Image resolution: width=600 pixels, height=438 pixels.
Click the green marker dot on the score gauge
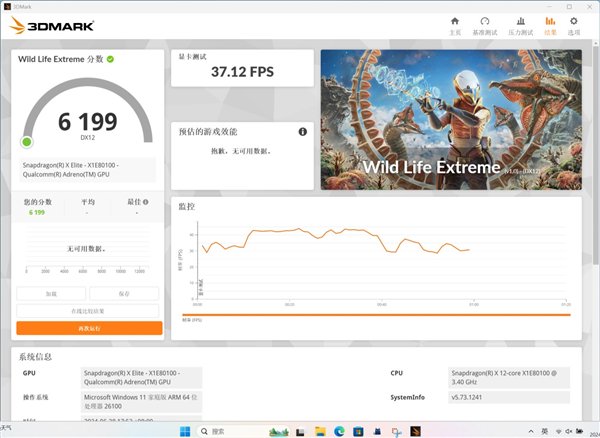click(x=27, y=142)
